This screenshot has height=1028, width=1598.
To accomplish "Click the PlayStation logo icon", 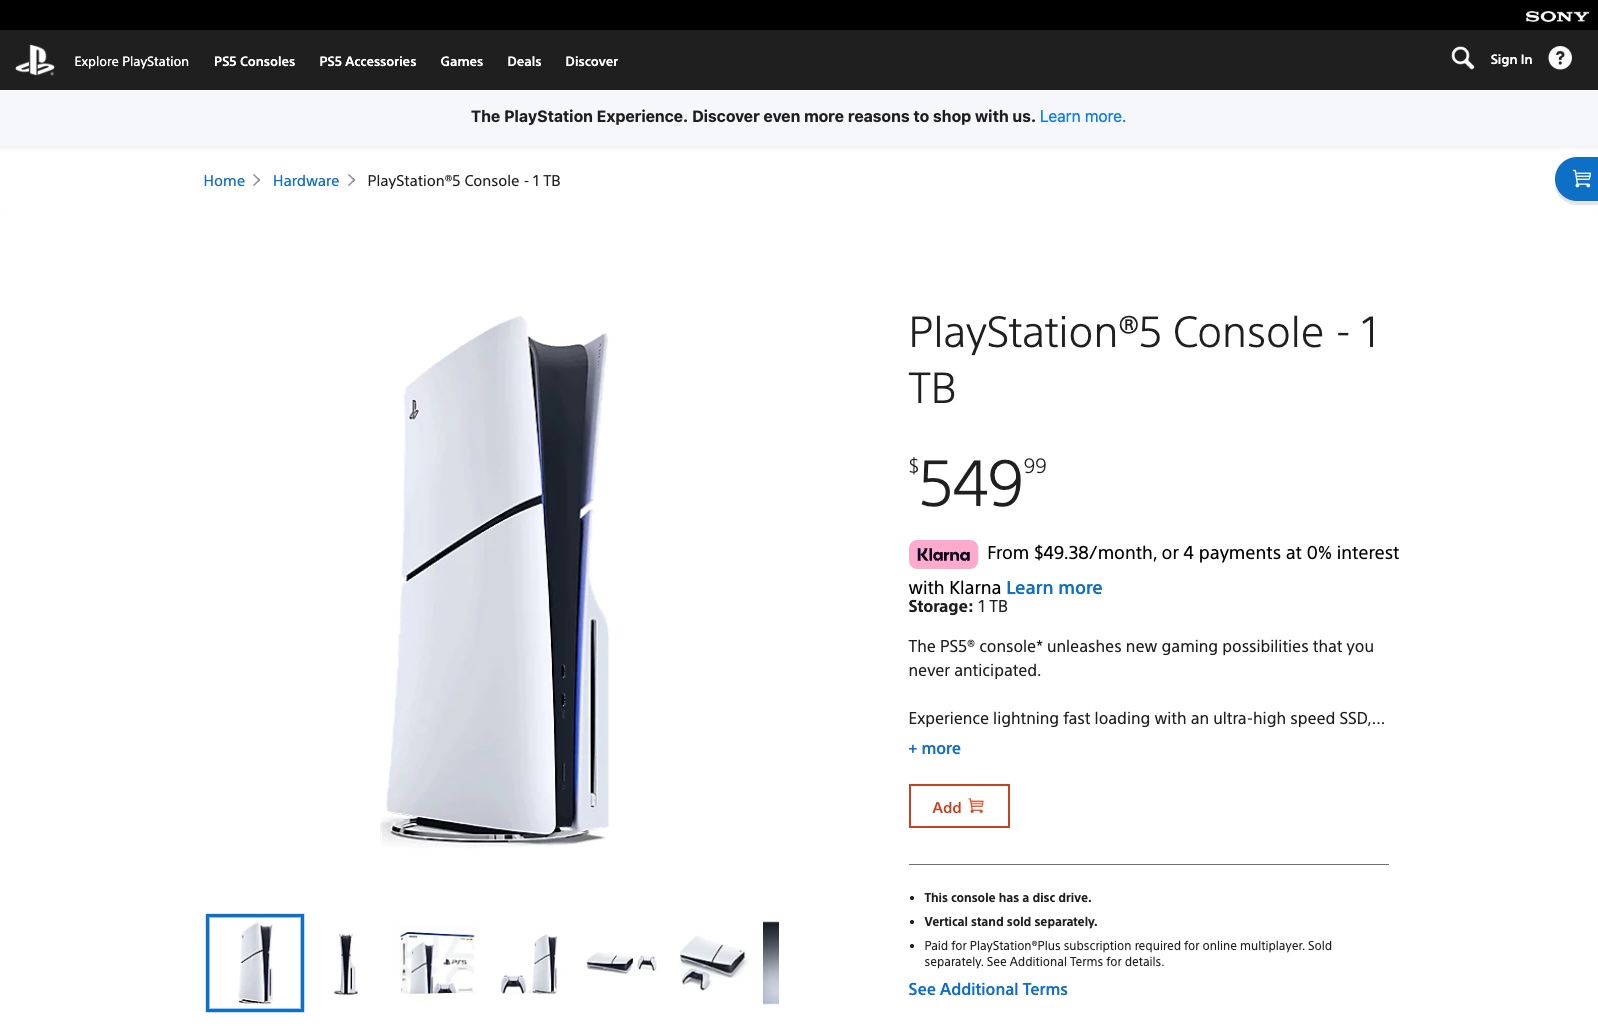I will pyautogui.click(x=35, y=61).
